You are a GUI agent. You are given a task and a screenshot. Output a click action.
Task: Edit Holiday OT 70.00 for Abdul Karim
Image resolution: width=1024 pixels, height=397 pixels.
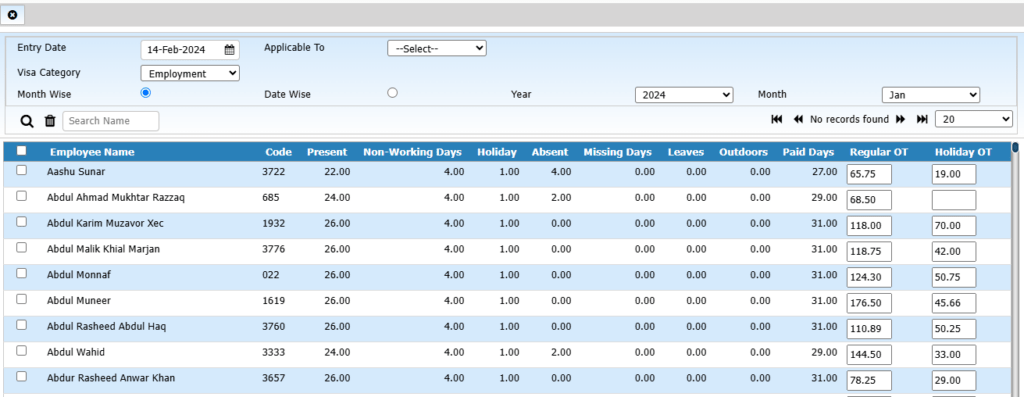954,226
